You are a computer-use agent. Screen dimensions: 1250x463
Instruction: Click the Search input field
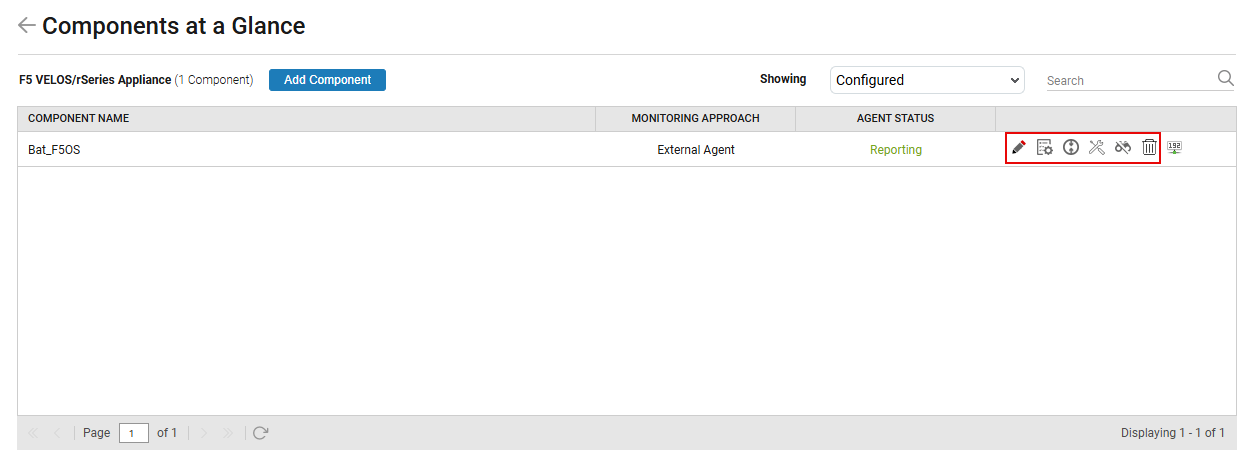tap(1128, 80)
